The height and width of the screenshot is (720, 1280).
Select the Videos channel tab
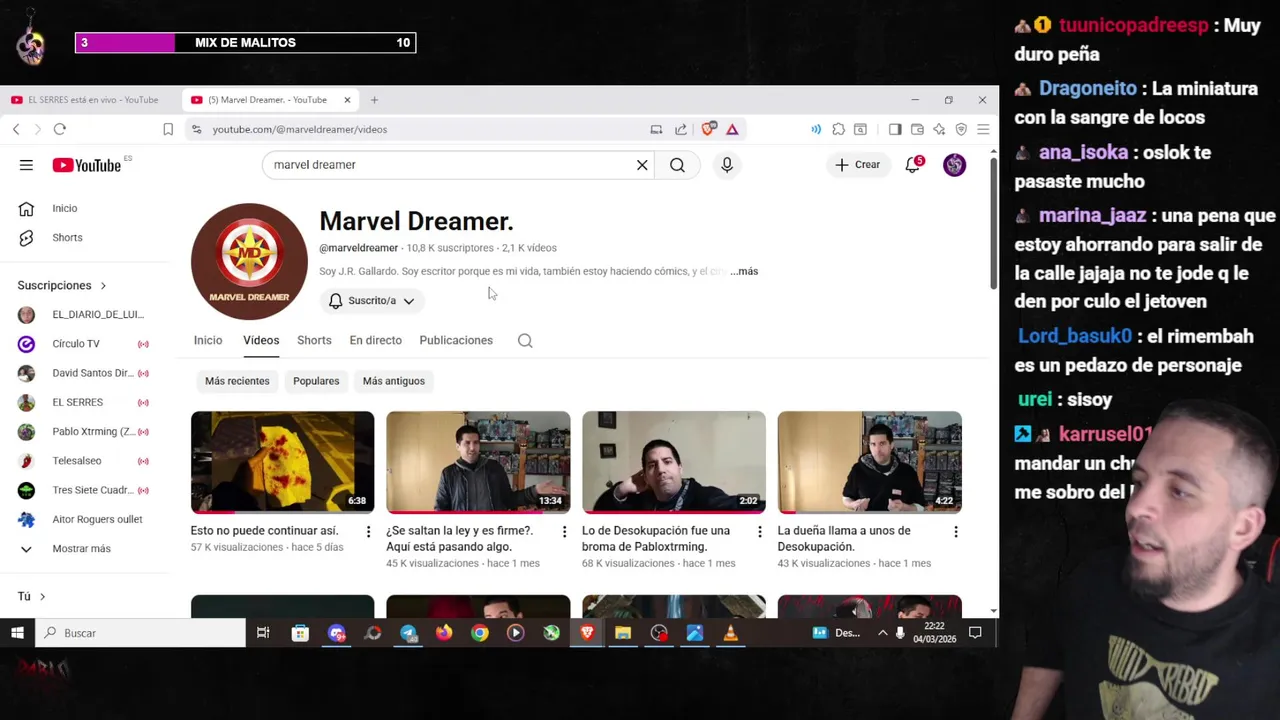[x=261, y=341]
